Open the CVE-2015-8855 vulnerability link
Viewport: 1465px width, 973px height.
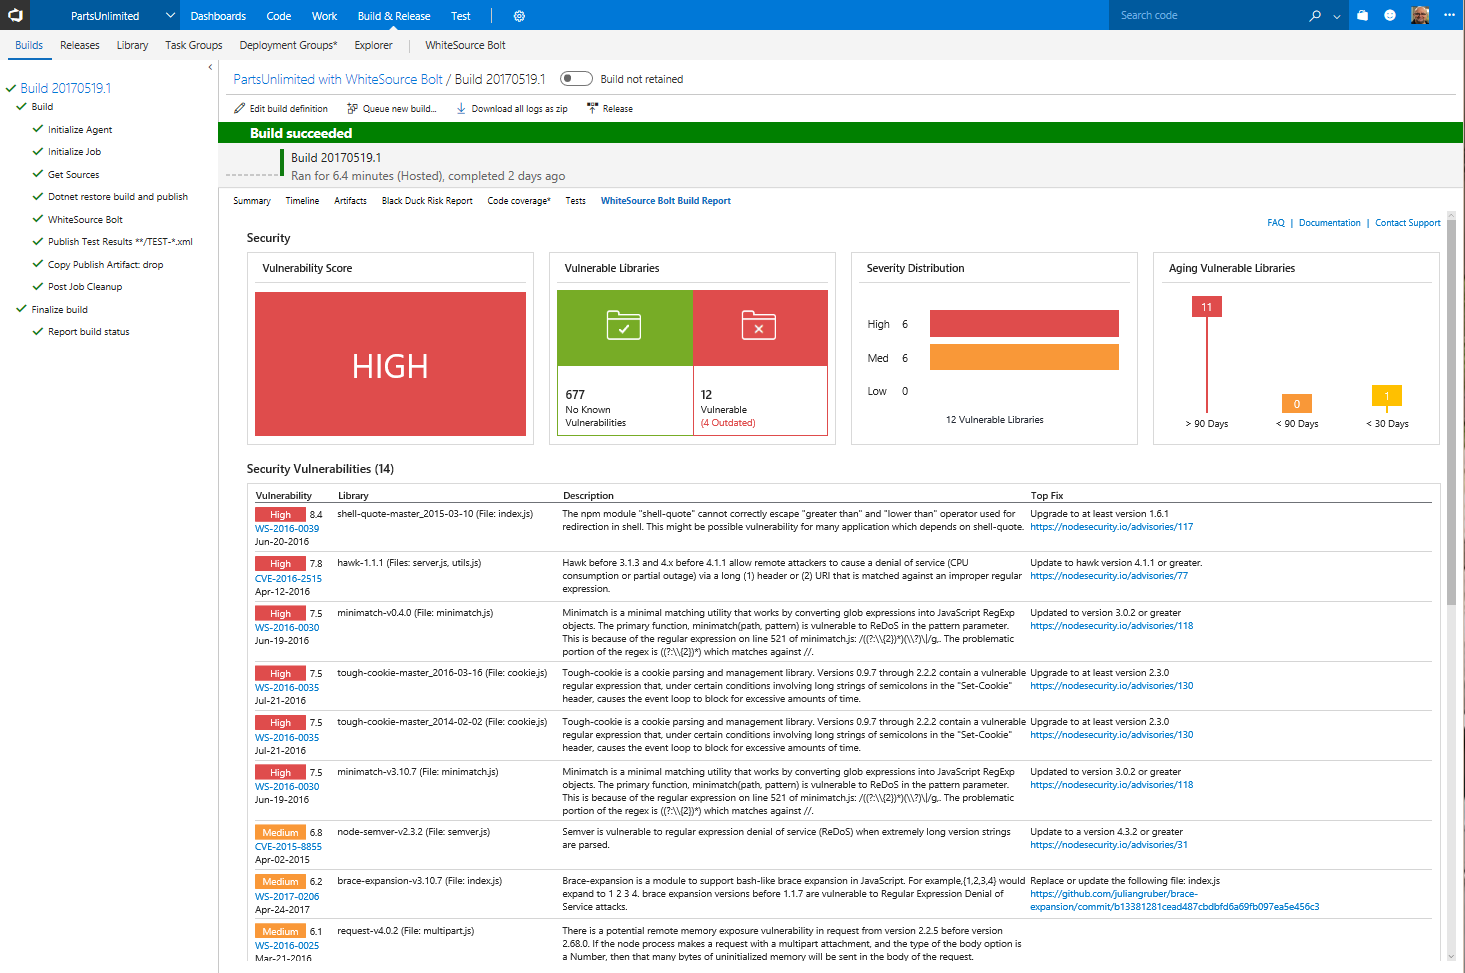click(288, 847)
